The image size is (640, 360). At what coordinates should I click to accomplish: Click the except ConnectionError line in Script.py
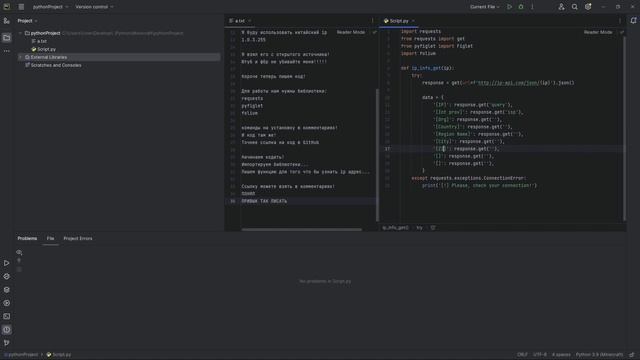pyautogui.click(x=469, y=178)
